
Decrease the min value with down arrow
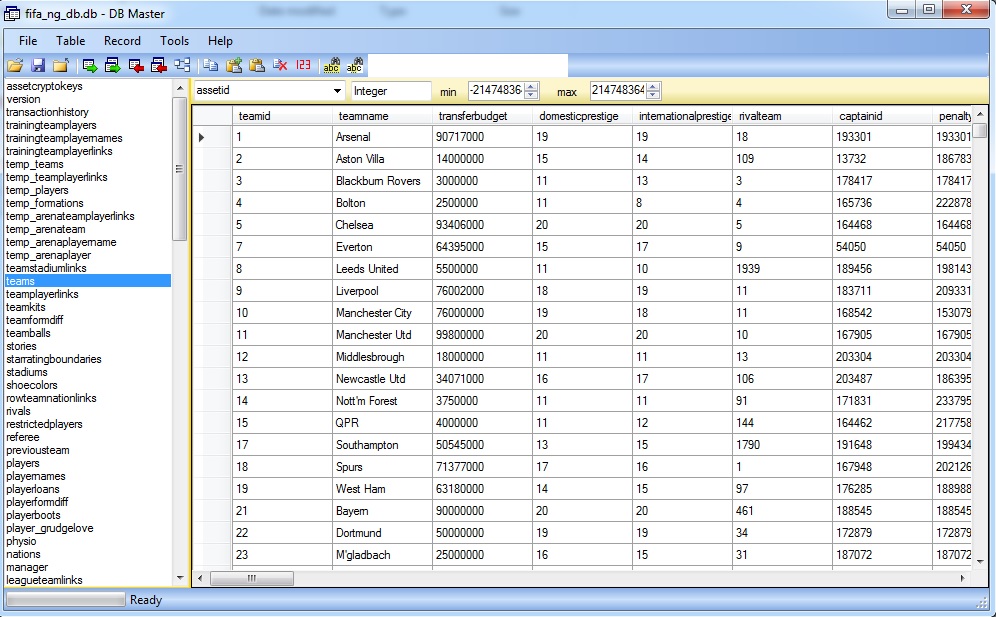[532, 95]
